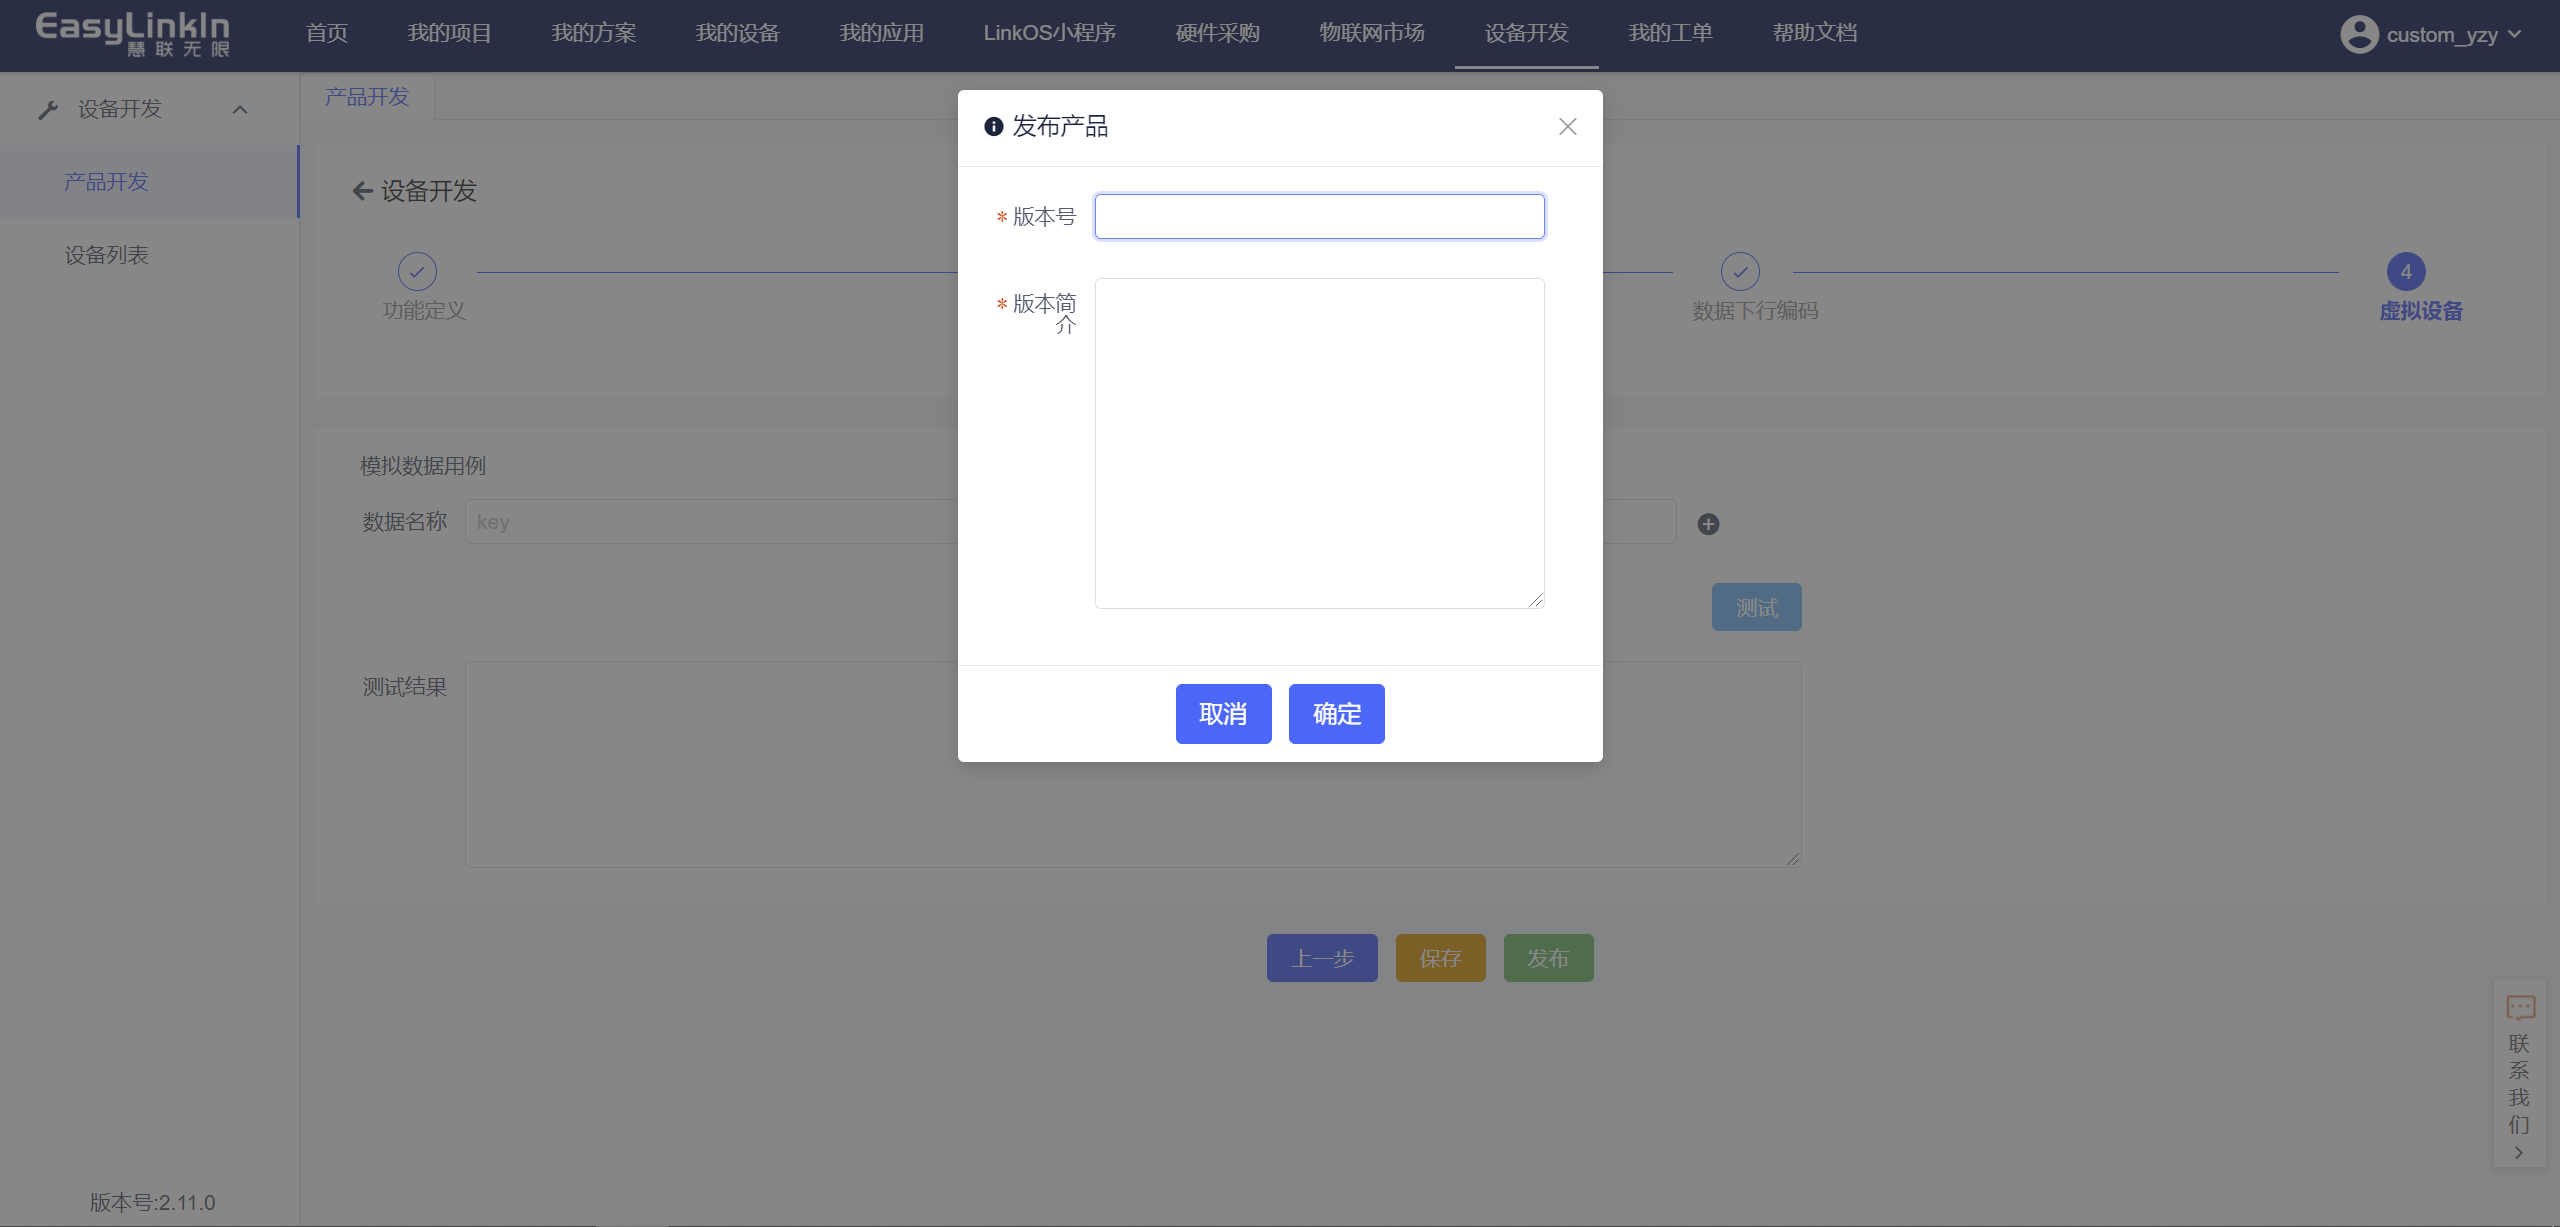The image size is (2560, 1227).
Task: Click the step 4 虚拟设备 circle
Action: pos(2406,271)
